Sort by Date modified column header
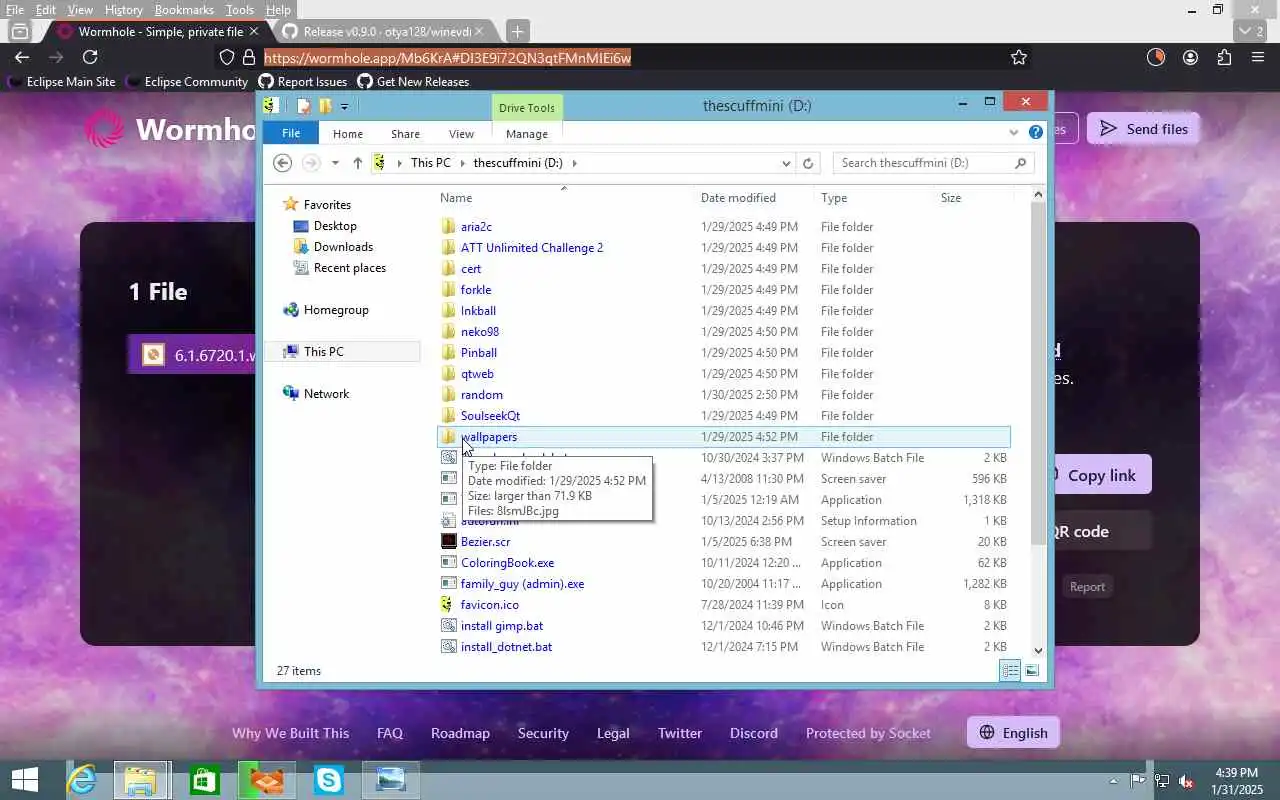Viewport: 1280px width, 800px height. [x=738, y=198]
